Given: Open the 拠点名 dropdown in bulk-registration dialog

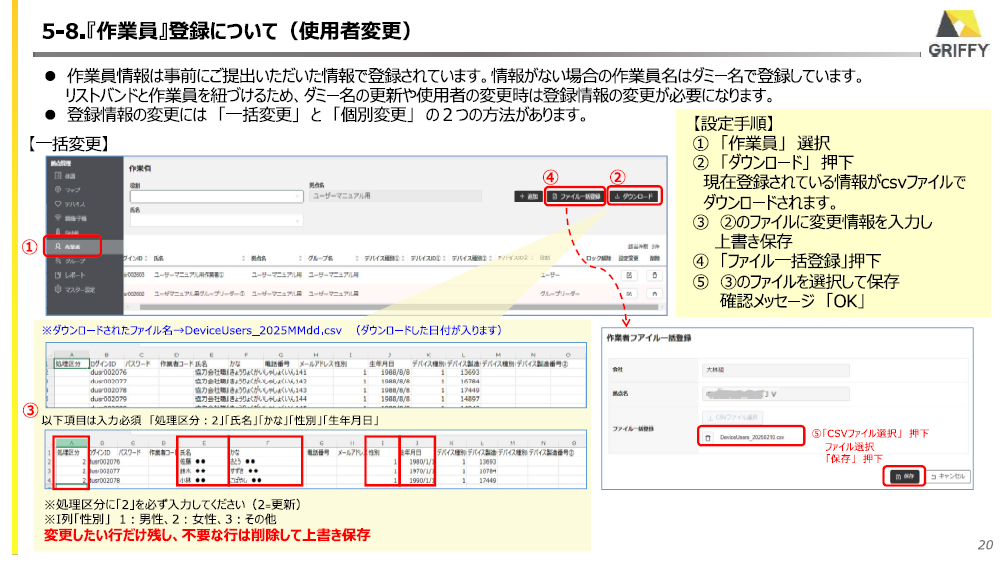Looking at the screenshot, I should click(x=776, y=394).
